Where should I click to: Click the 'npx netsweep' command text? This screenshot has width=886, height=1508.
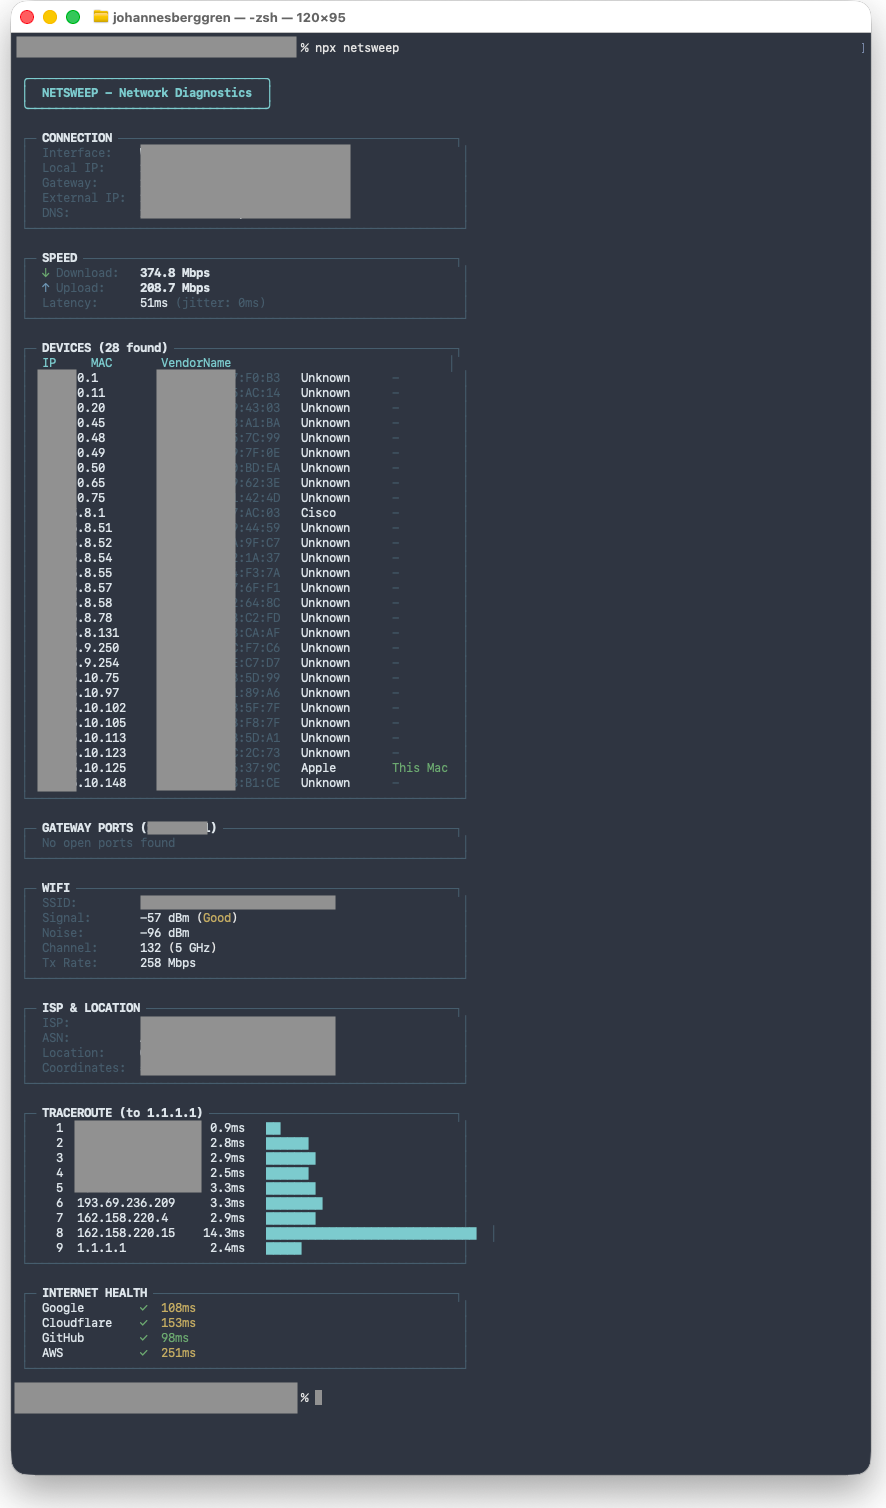coord(357,48)
